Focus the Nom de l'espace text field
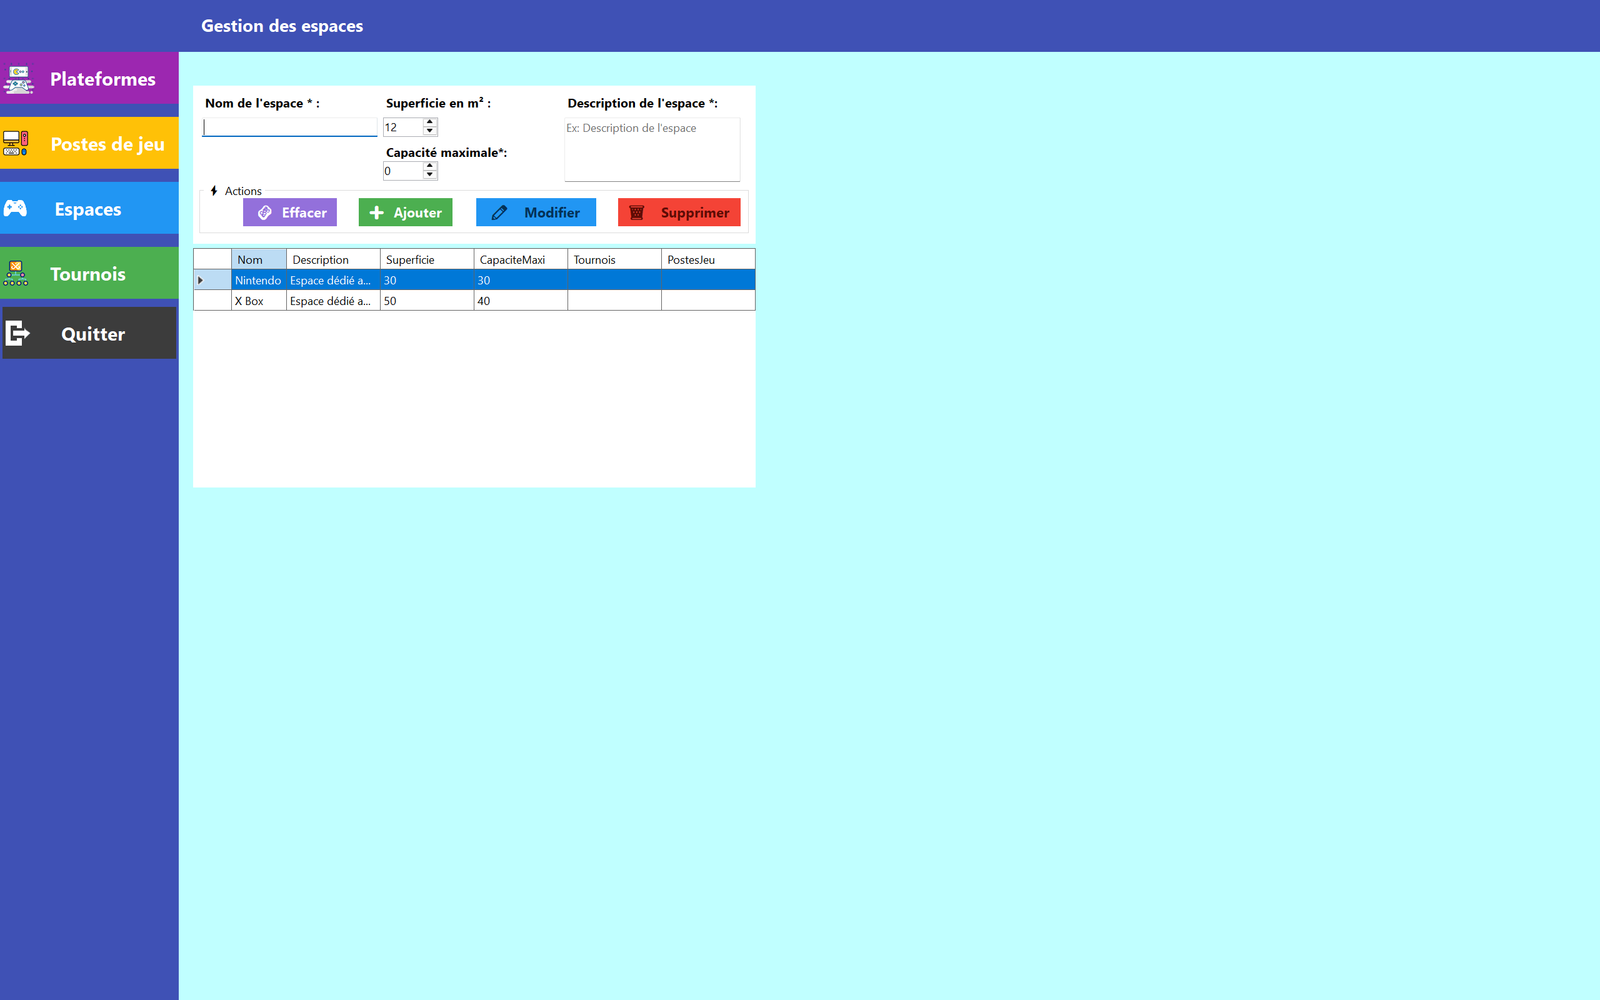This screenshot has height=1000, width=1600. point(290,128)
